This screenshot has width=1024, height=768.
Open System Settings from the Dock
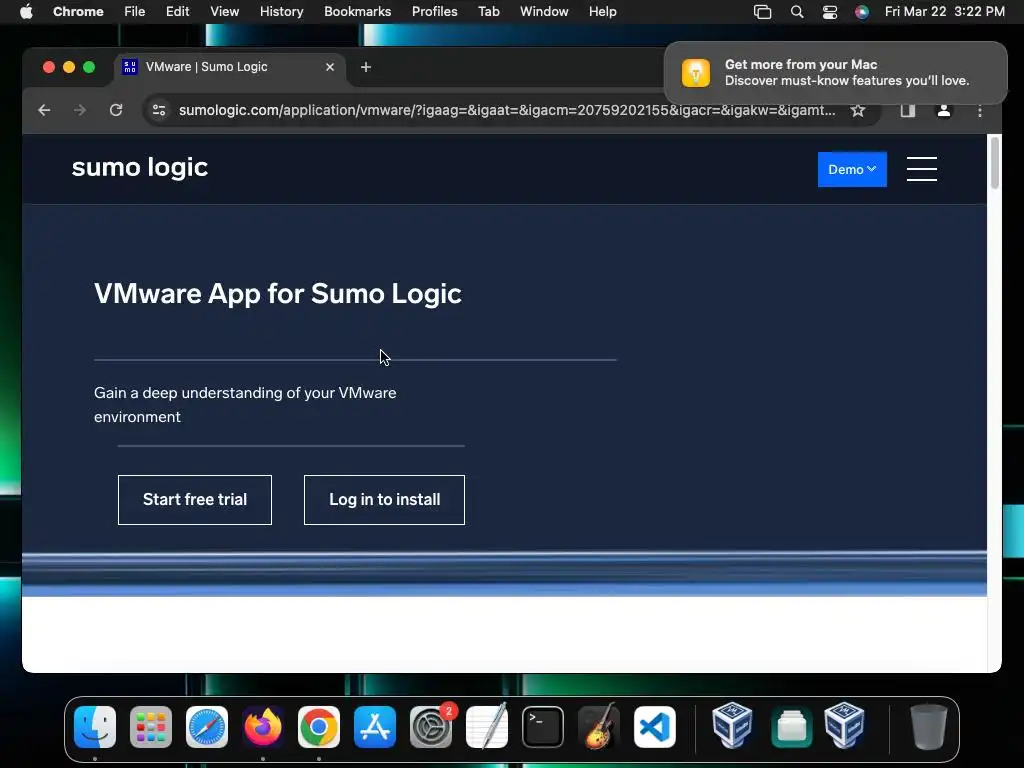(431, 727)
